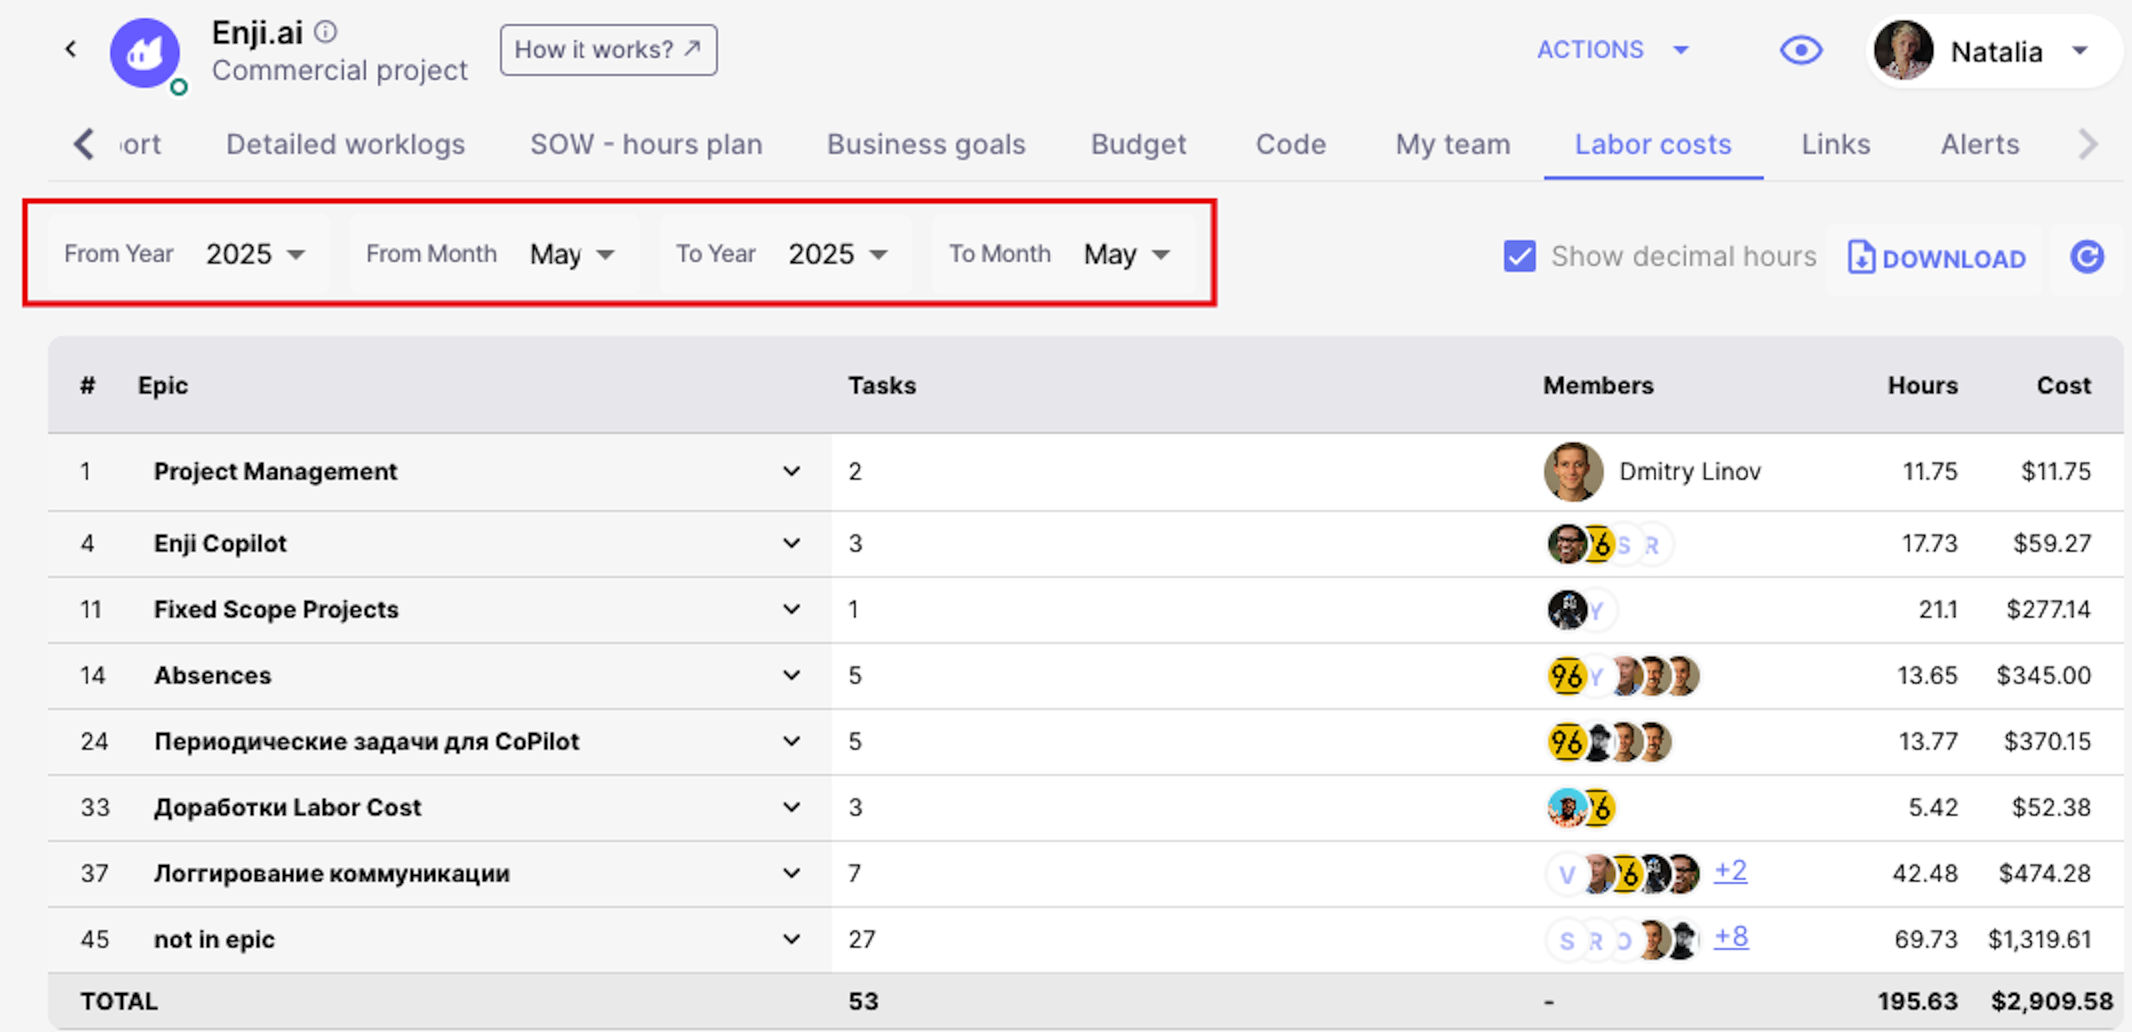Expand the Enji Copilot epic row
The width and height of the screenshot is (2132, 1032).
coord(791,543)
